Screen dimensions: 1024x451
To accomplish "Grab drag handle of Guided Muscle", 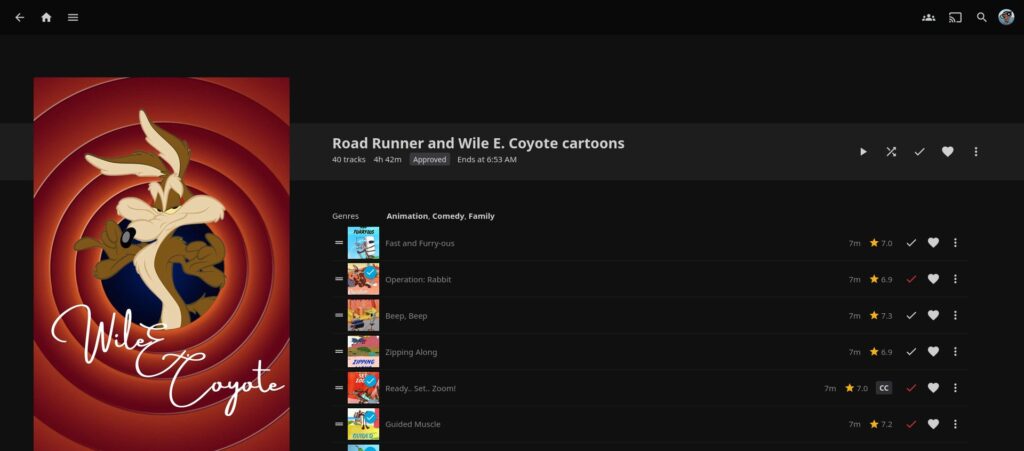I will click(x=339, y=424).
